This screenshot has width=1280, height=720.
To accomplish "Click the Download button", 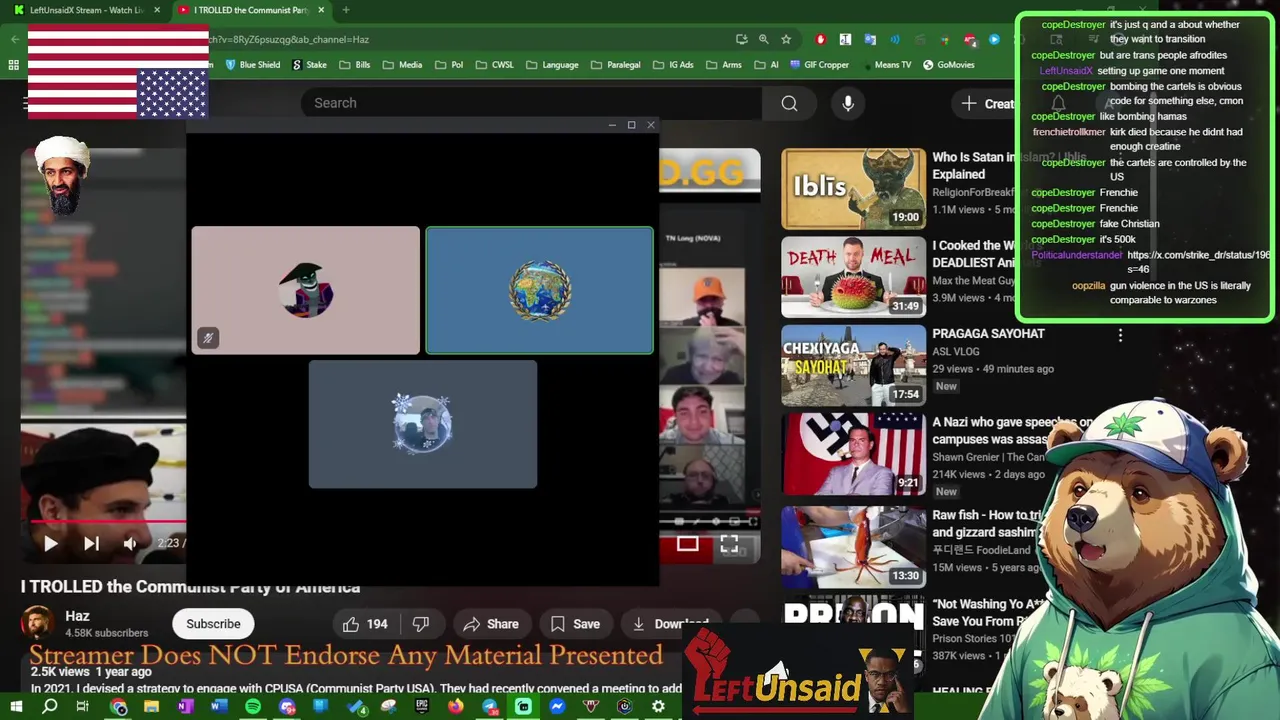I will [x=669, y=624].
